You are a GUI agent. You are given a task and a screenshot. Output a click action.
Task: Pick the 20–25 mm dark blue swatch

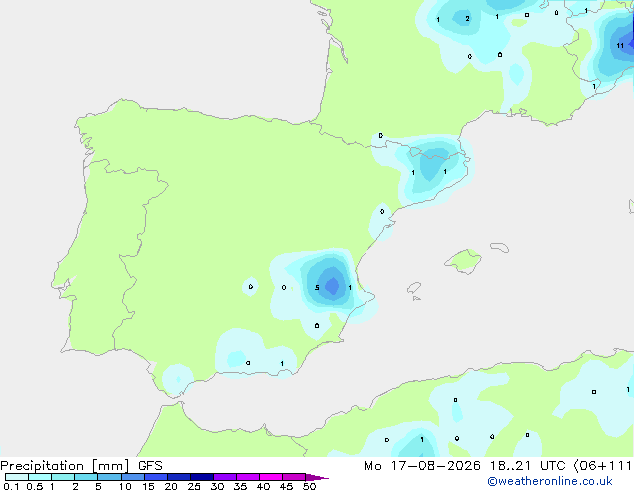pos(179,477)
